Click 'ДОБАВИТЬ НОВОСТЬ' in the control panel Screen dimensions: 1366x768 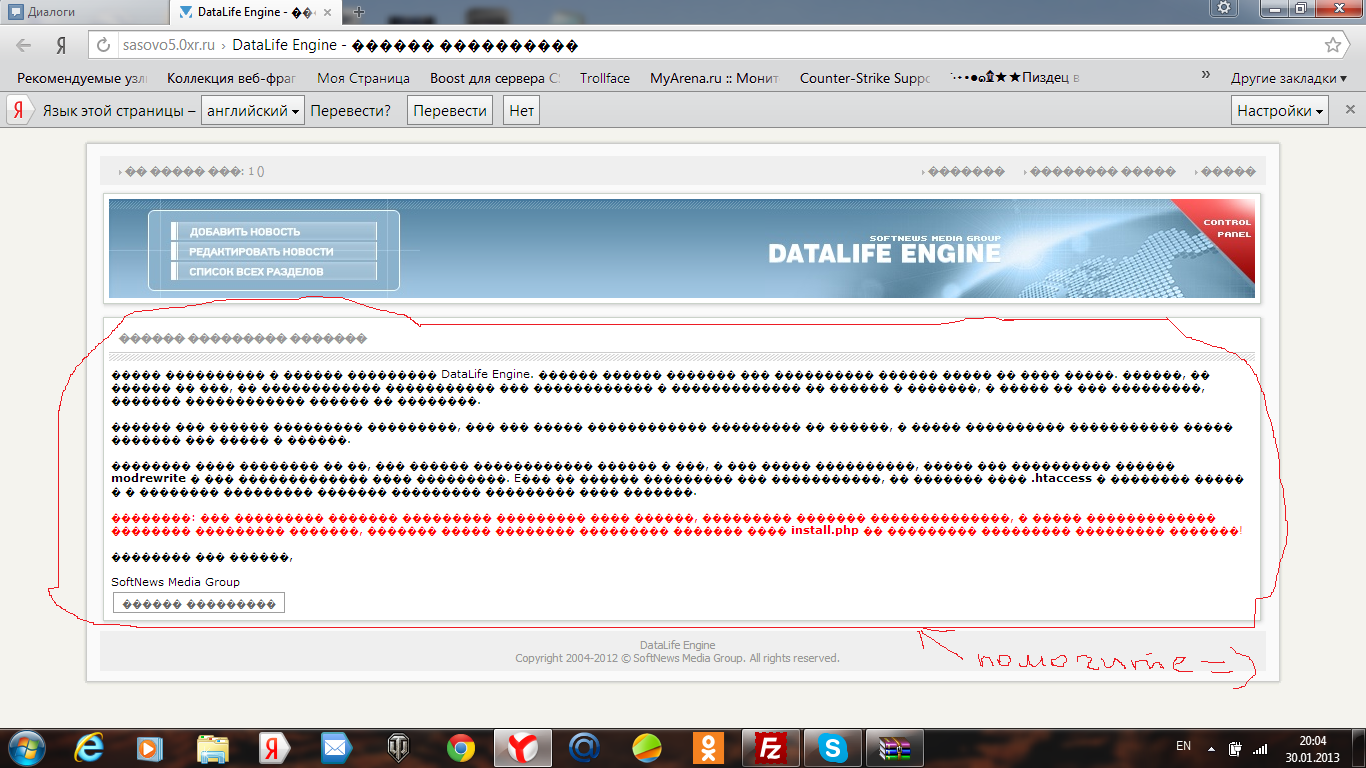coord(274,231)
